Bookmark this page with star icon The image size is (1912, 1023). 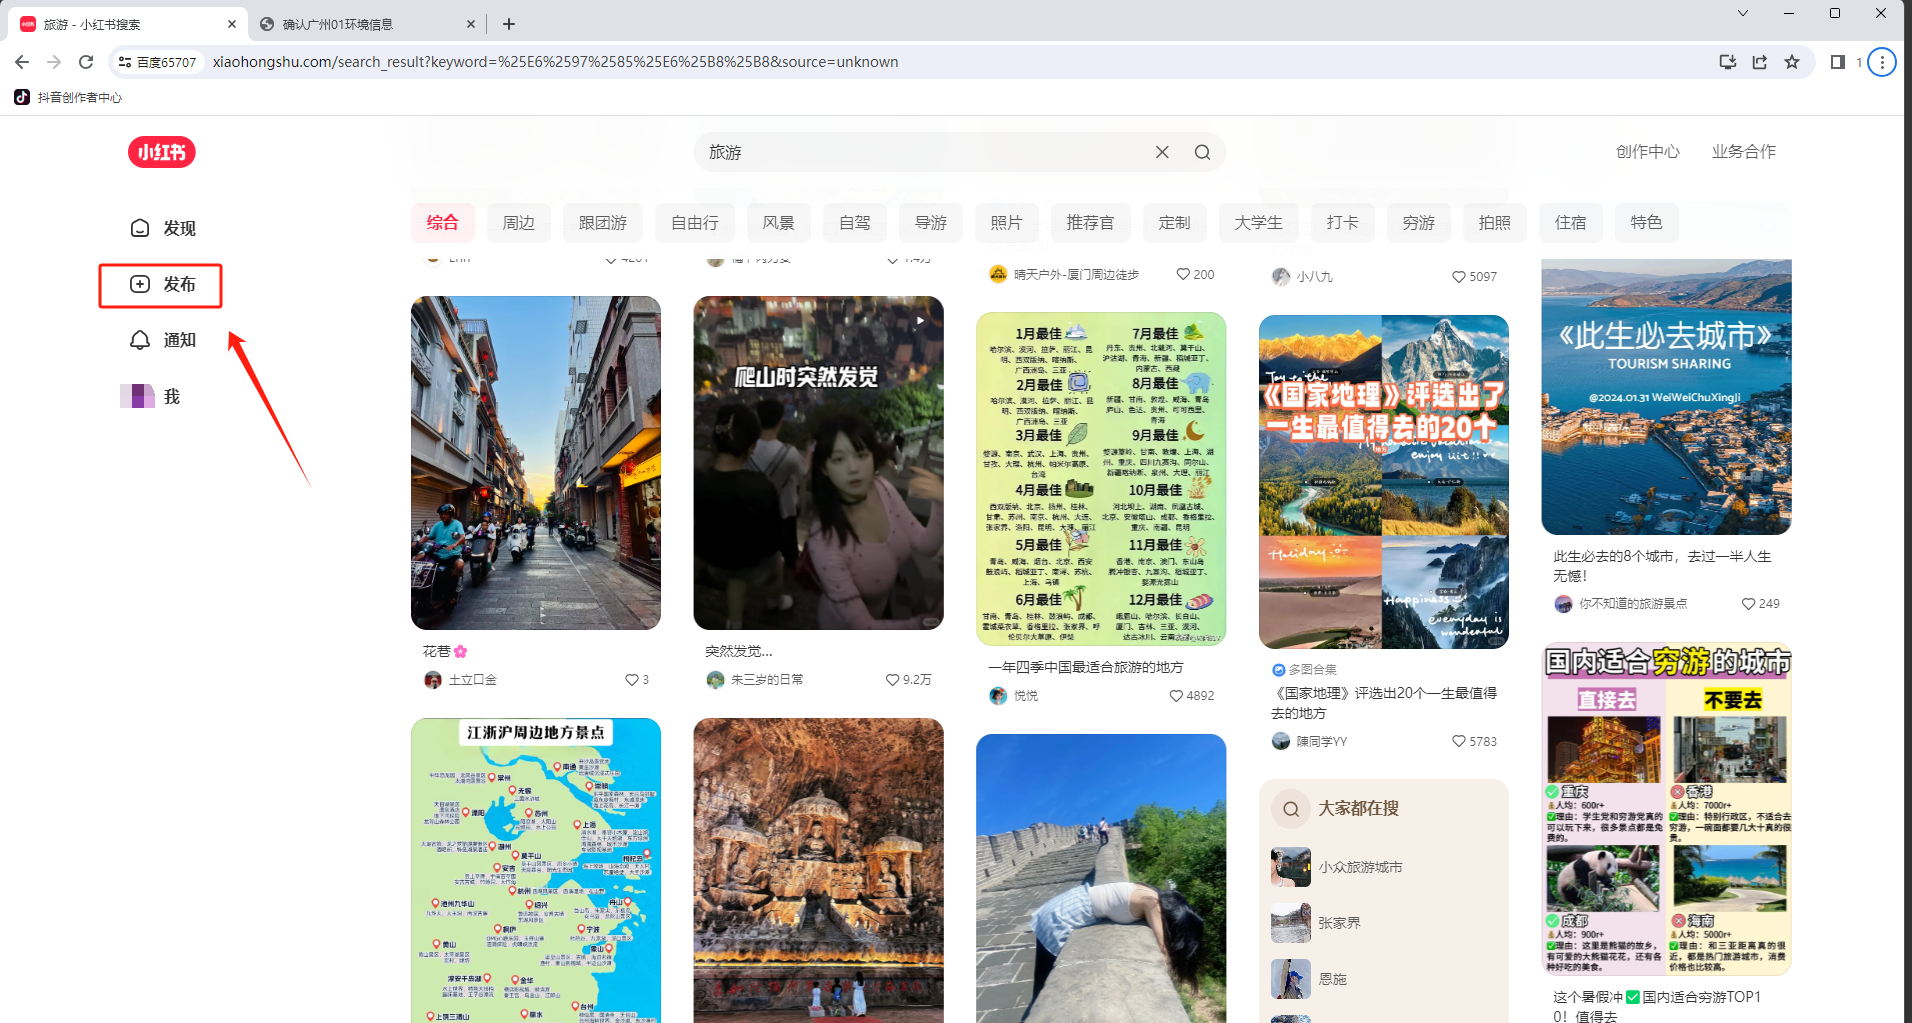click(x=1792, y=62)
